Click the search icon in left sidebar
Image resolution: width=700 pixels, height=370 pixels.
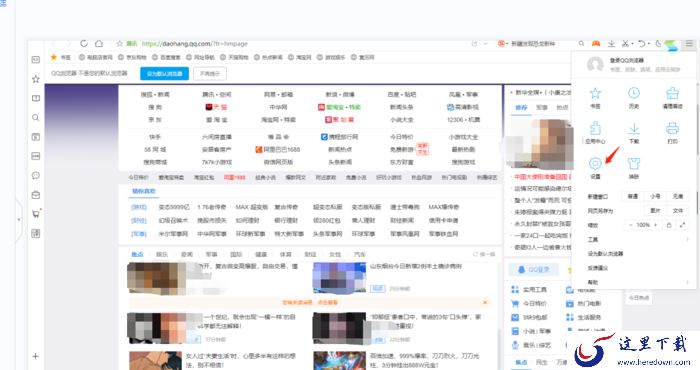(36, 118)
